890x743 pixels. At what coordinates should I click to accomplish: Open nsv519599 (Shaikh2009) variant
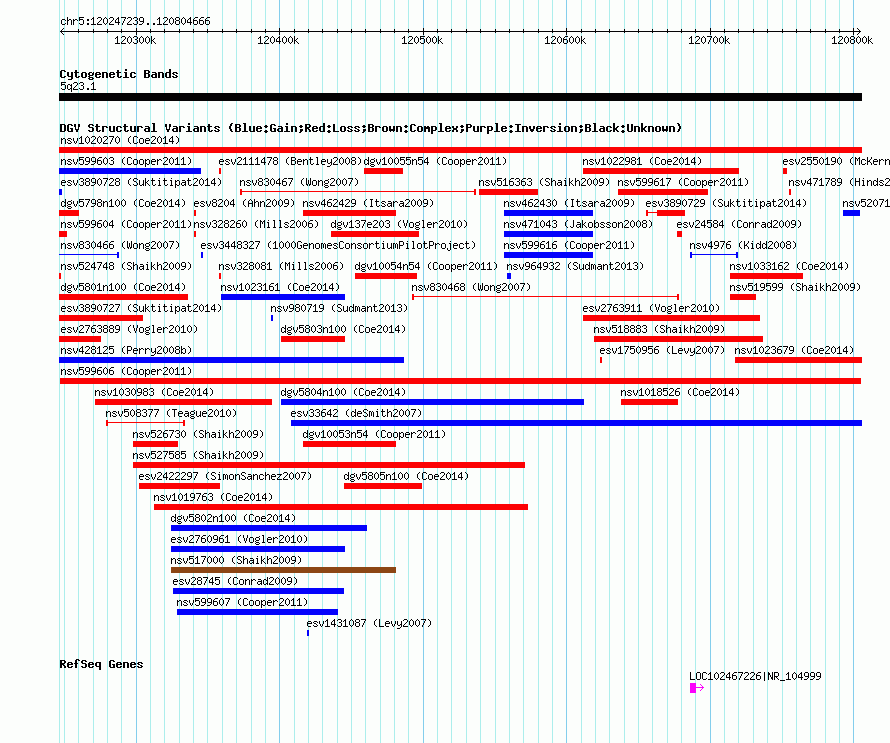tap(795, 287)
